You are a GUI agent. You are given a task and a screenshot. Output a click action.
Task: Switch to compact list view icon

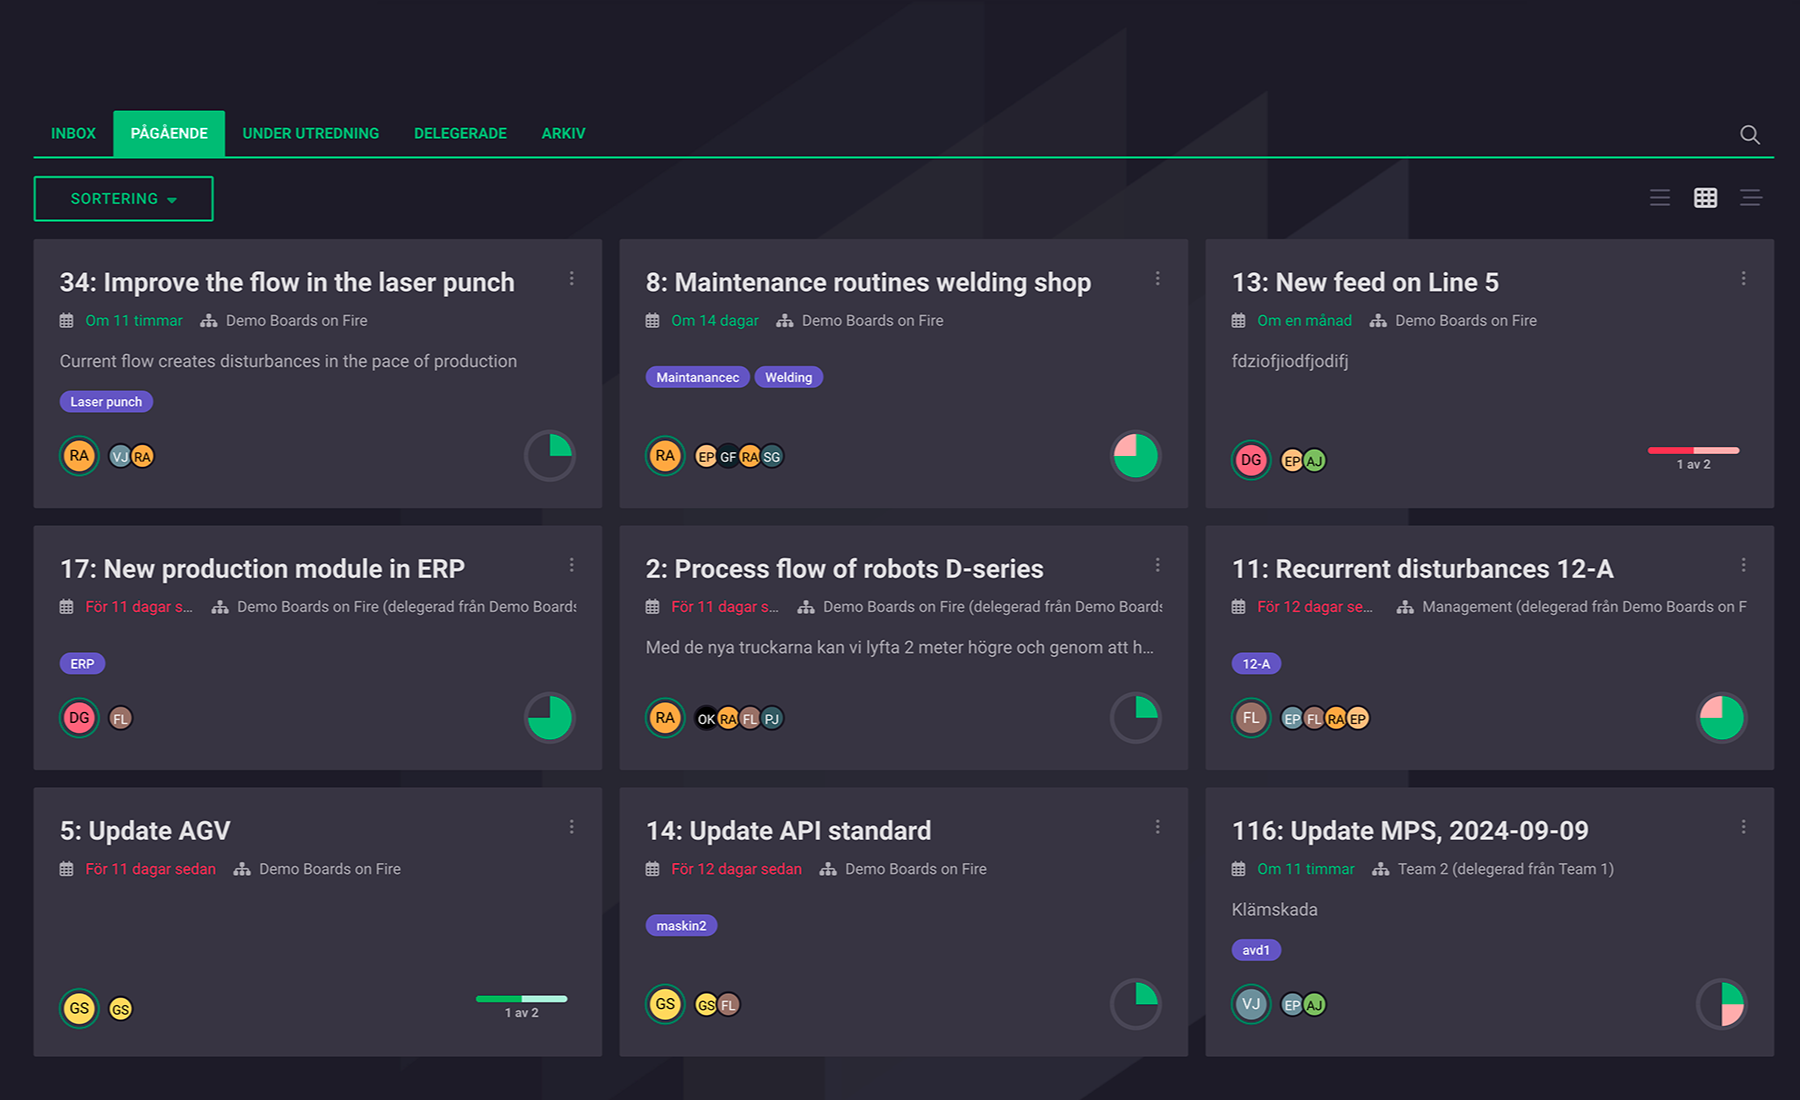[1660, 198]
